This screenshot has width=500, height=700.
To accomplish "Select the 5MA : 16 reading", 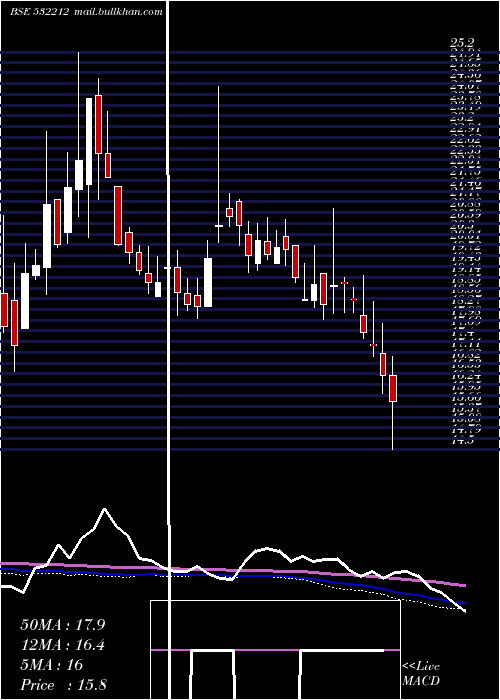I will click(52, 665).
